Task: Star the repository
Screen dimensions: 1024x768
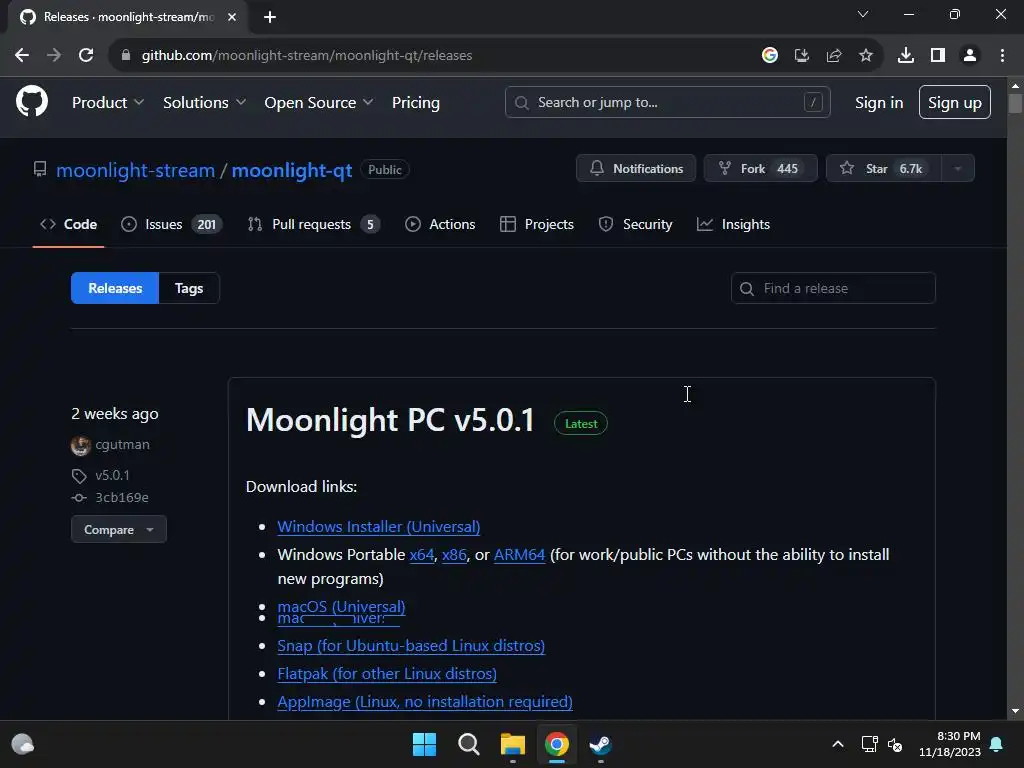Action: [884, 168]
